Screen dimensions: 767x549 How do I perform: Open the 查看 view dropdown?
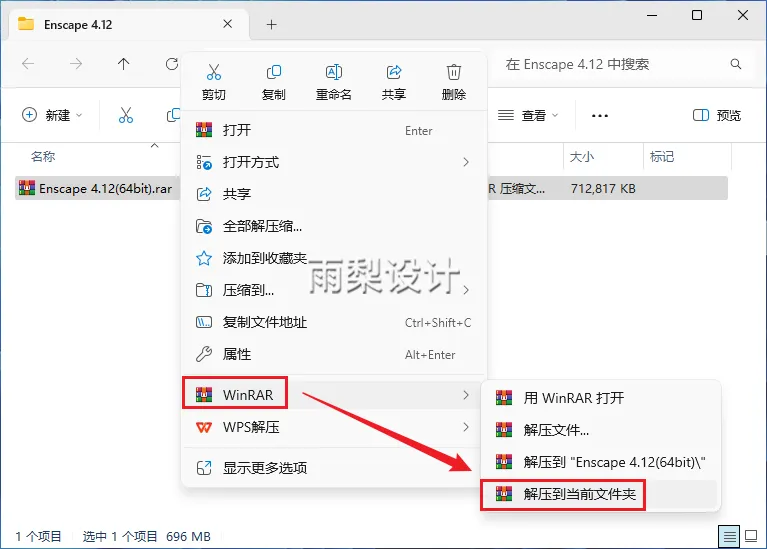pos(528,115)
